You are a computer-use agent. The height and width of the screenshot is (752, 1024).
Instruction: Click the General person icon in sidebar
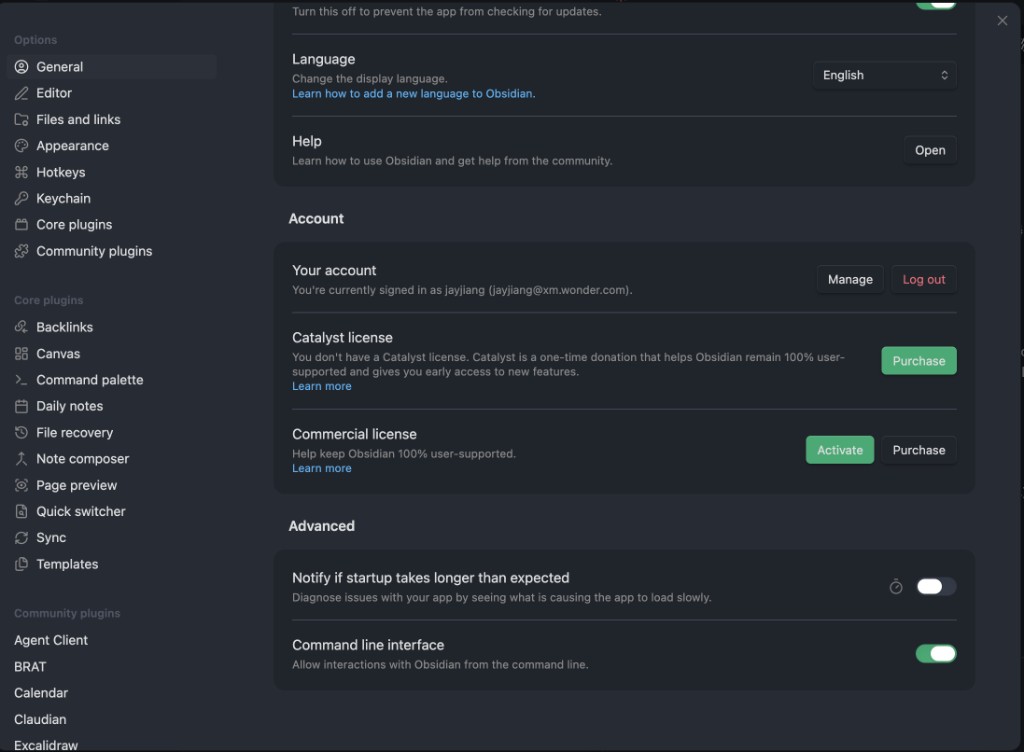[x=22, y=67]
